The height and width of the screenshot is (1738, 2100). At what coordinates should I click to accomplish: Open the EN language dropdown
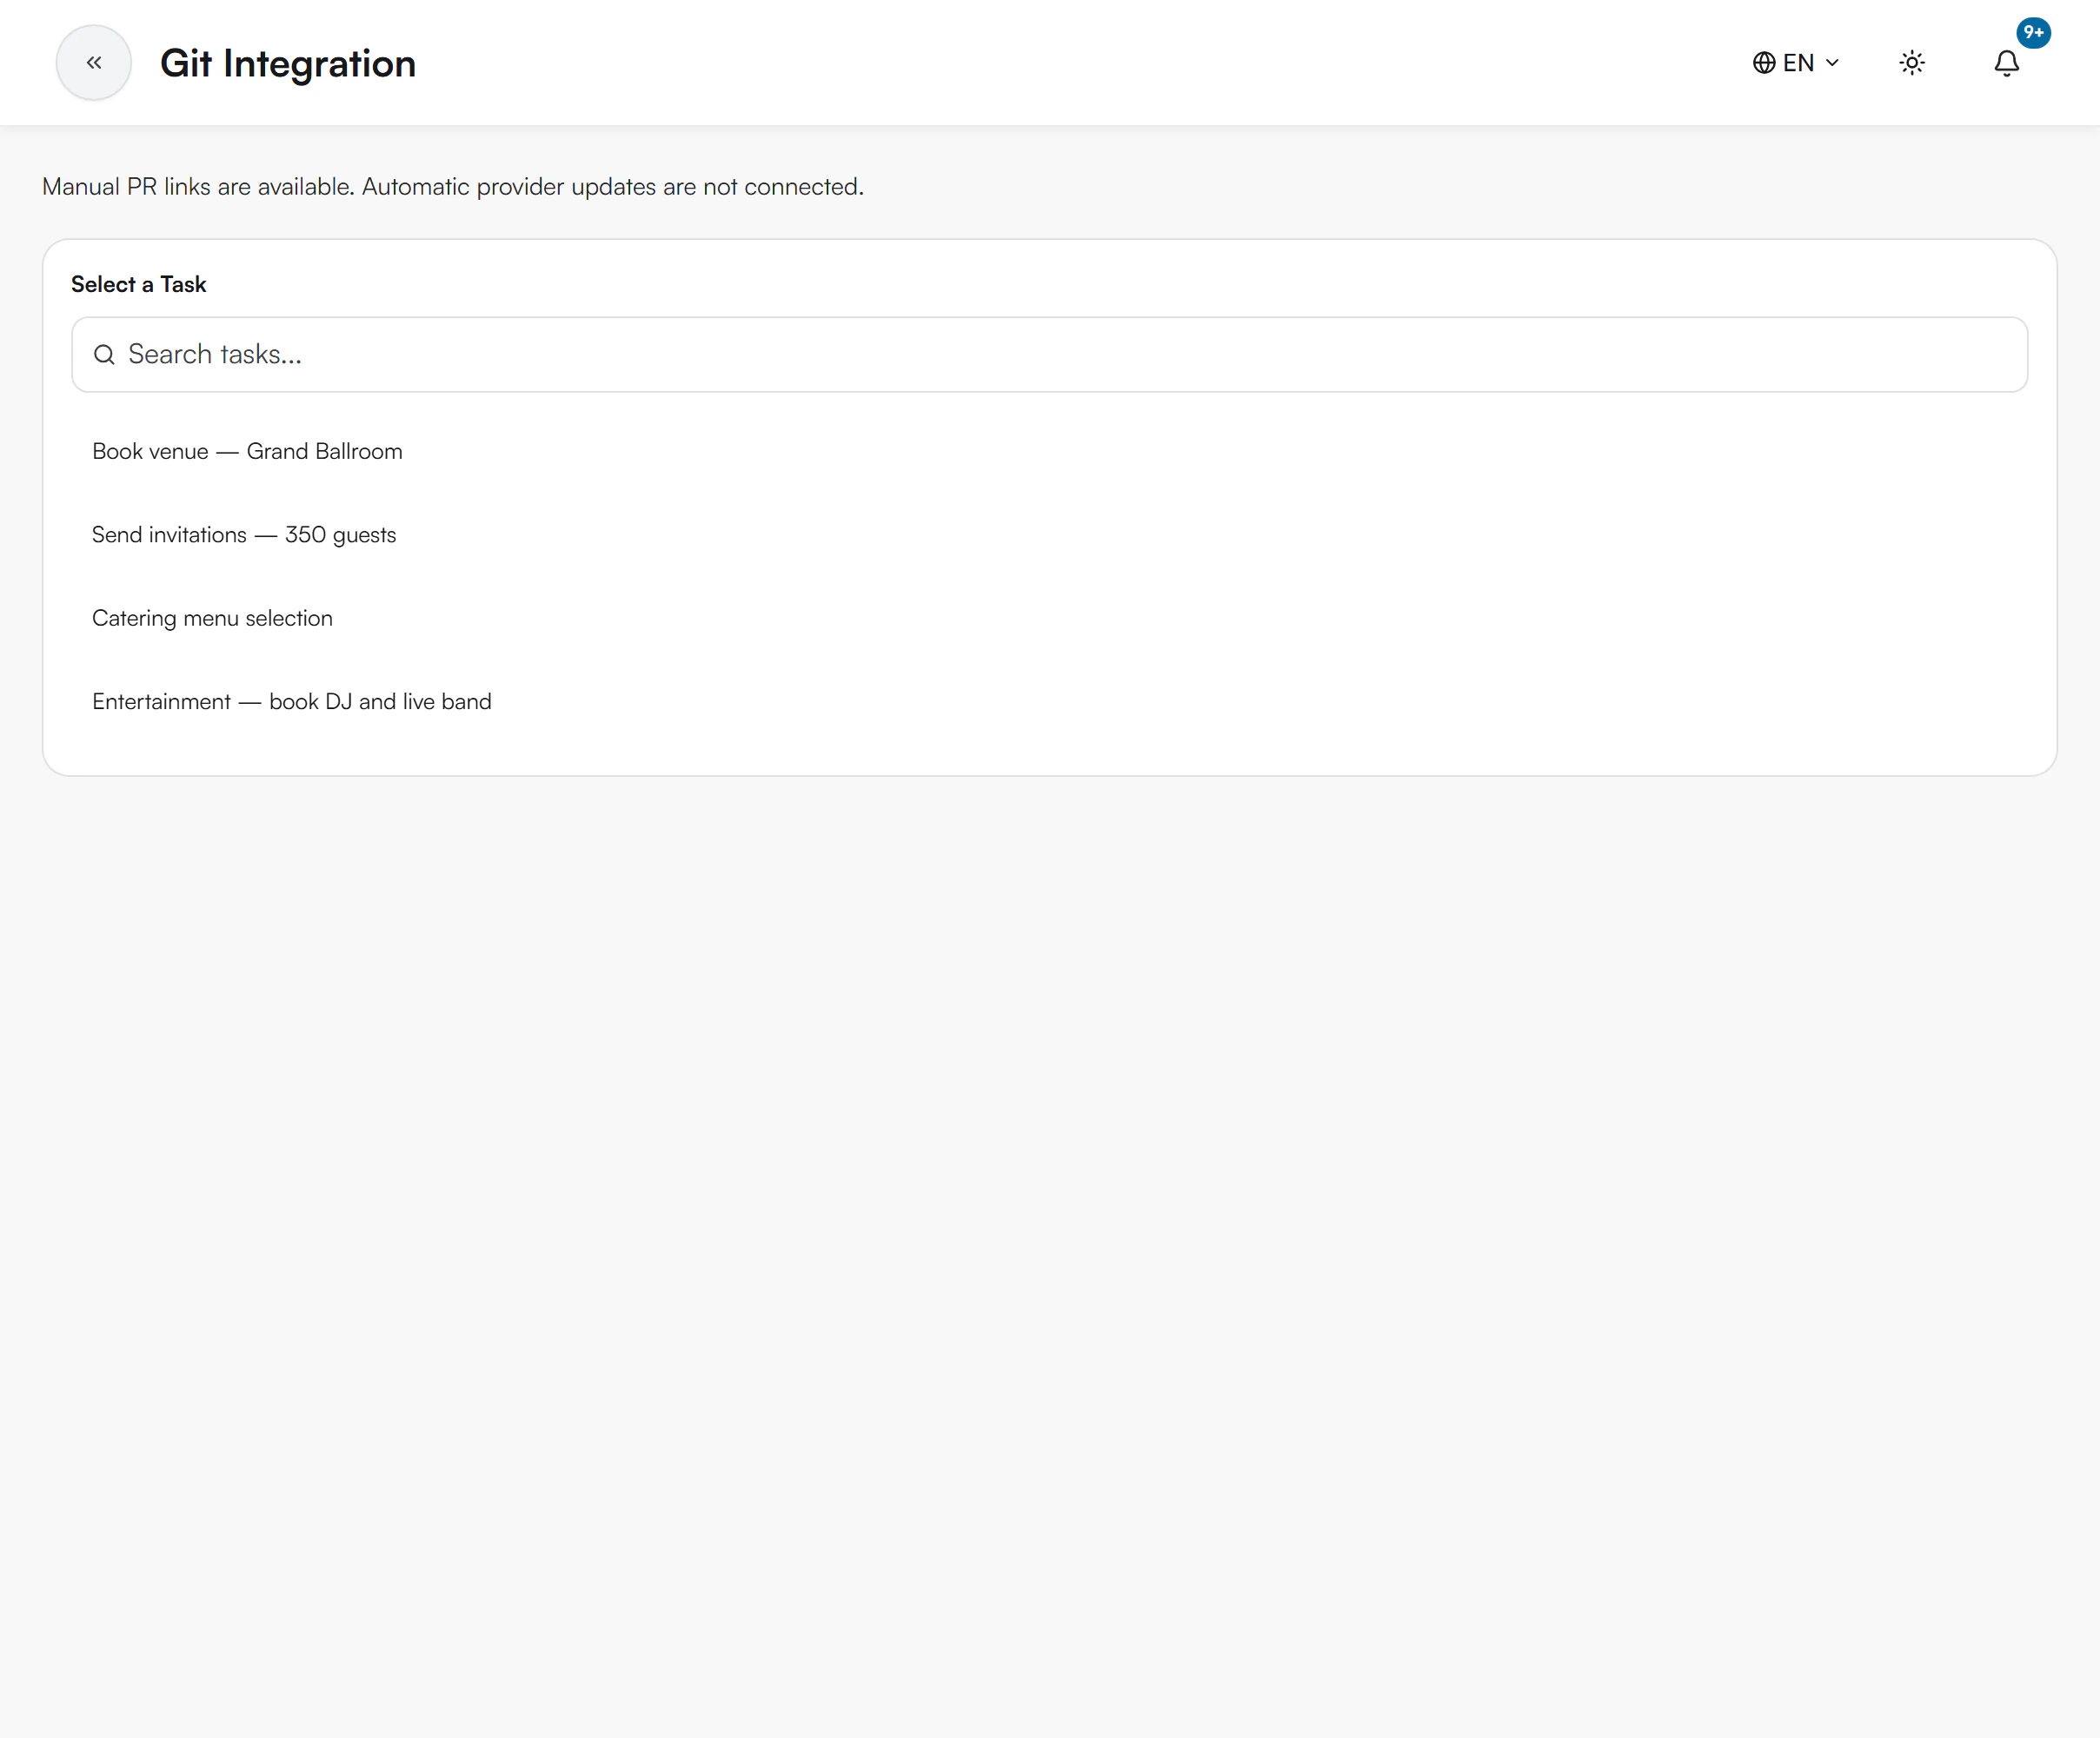tap(1796, 63)
